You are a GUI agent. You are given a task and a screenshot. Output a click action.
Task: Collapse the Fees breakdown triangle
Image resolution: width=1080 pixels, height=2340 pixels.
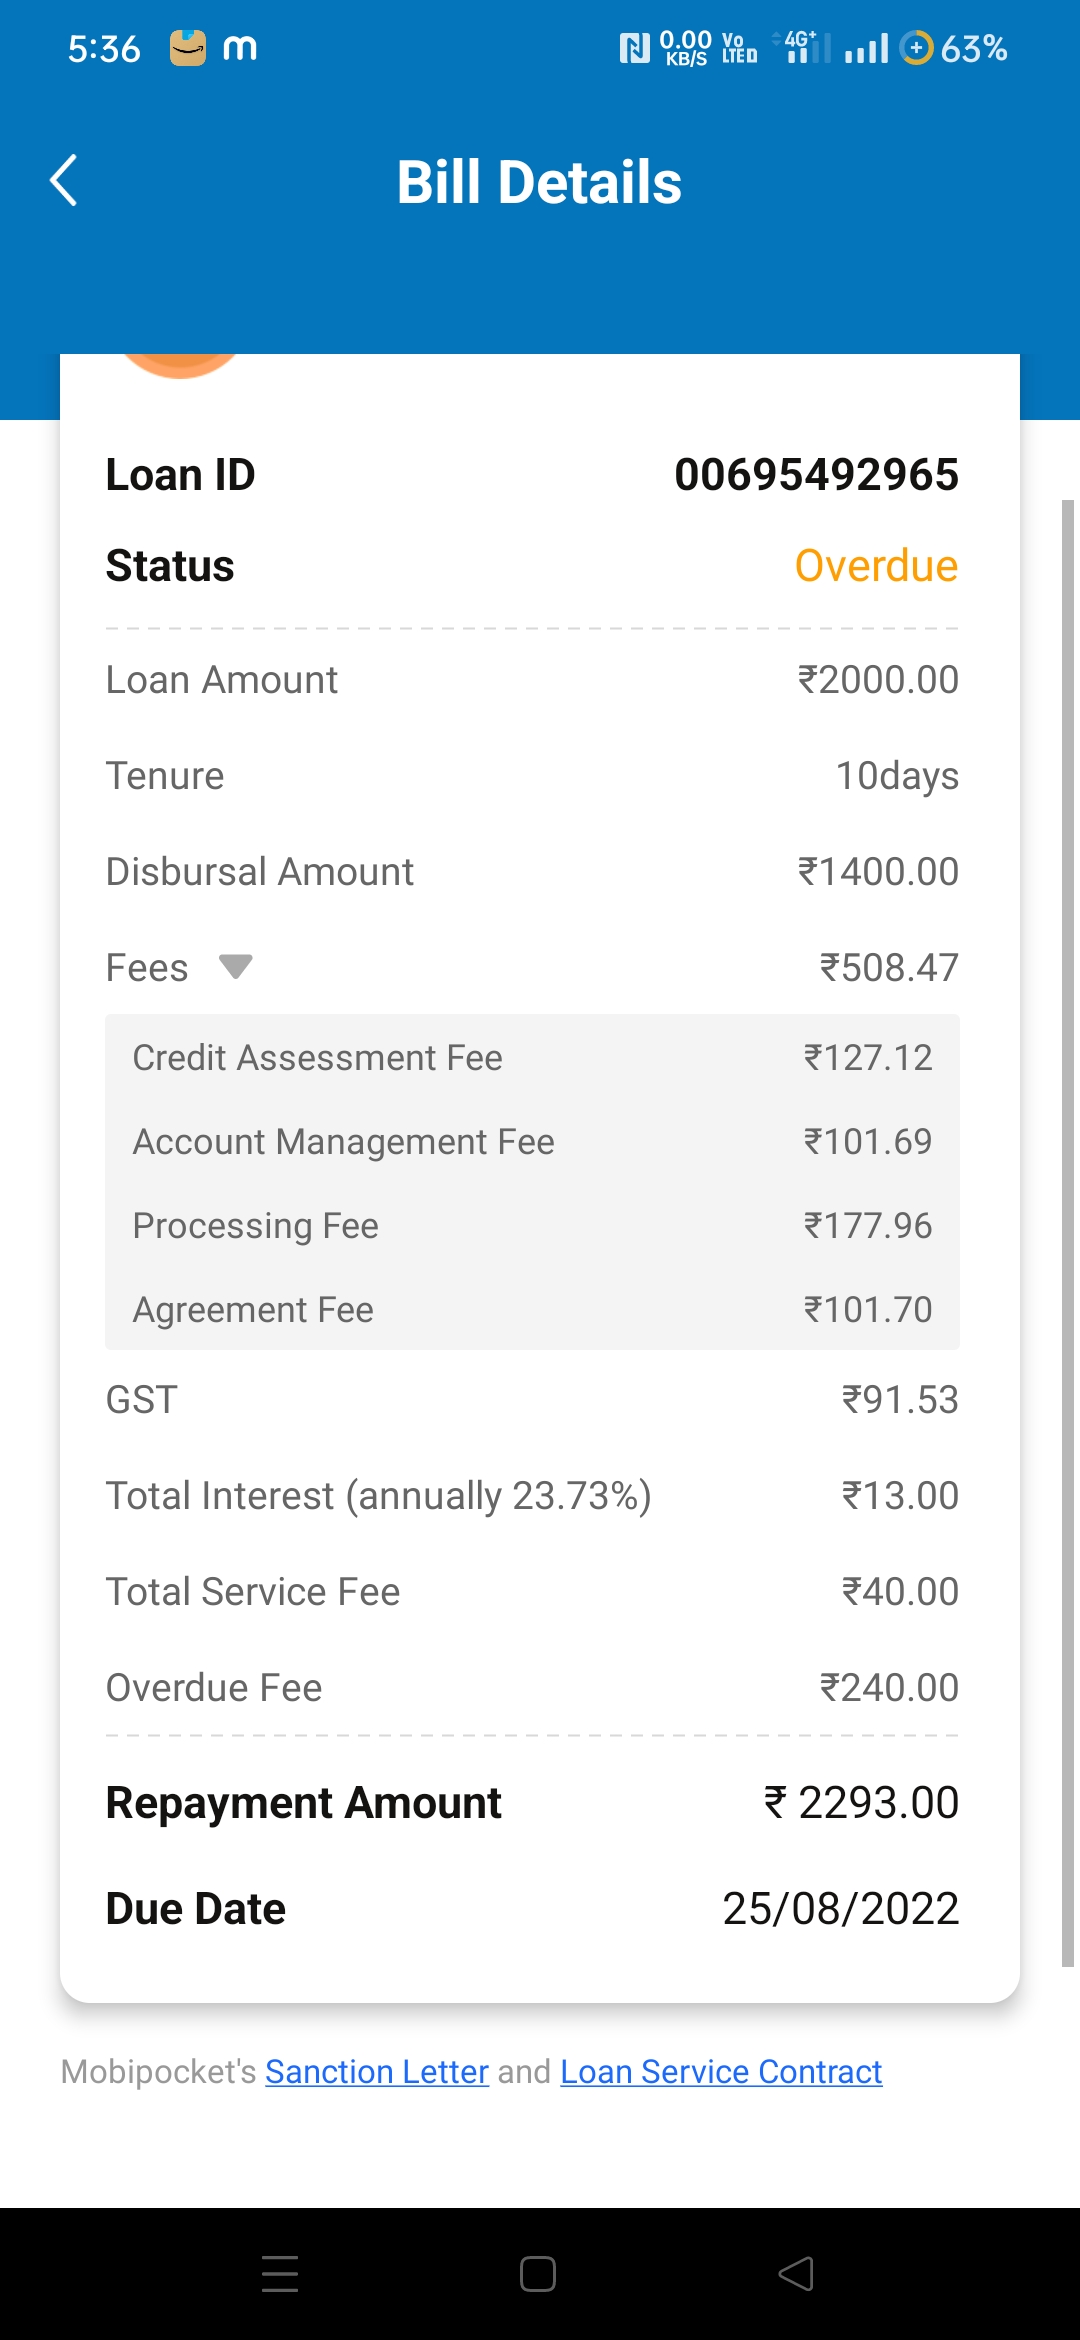tap(236, 967)
